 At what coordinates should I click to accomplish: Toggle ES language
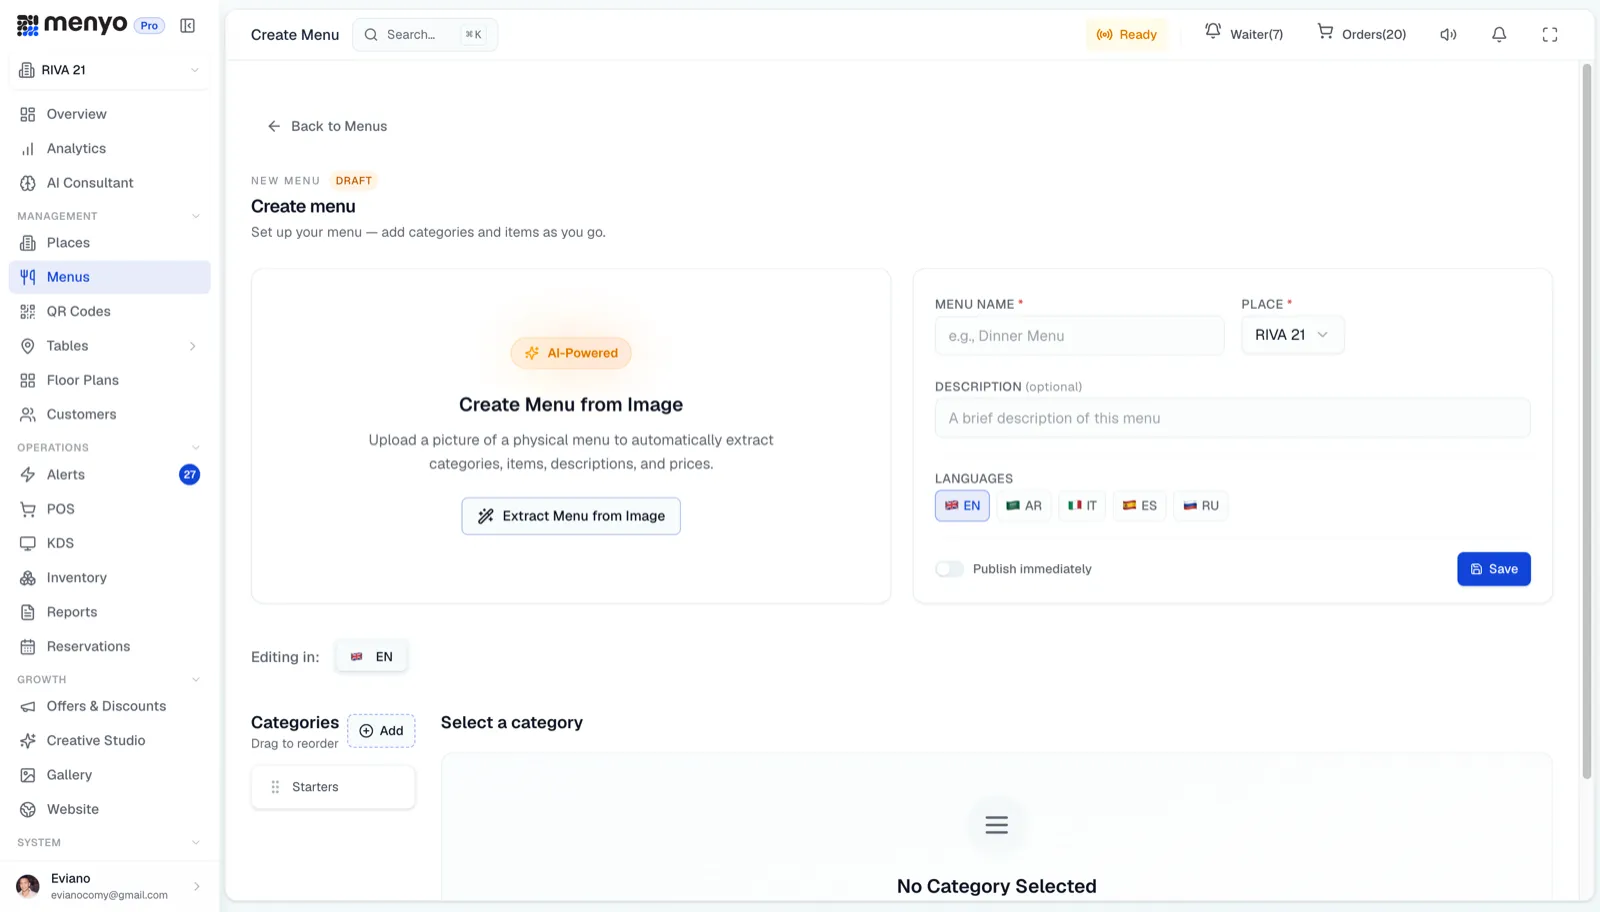click(x=1139, y=506)
